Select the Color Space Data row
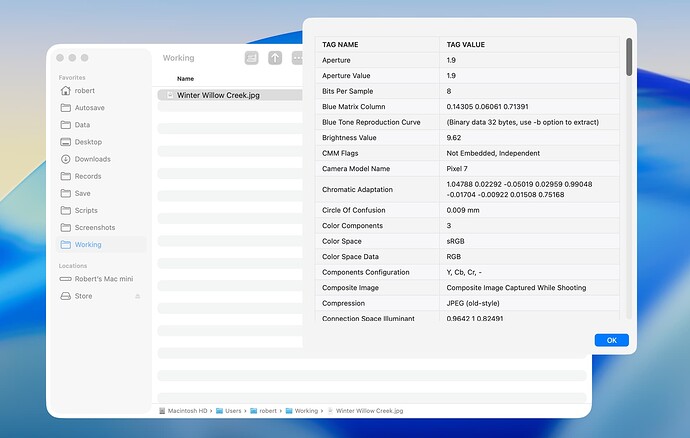 coord(467,257)
